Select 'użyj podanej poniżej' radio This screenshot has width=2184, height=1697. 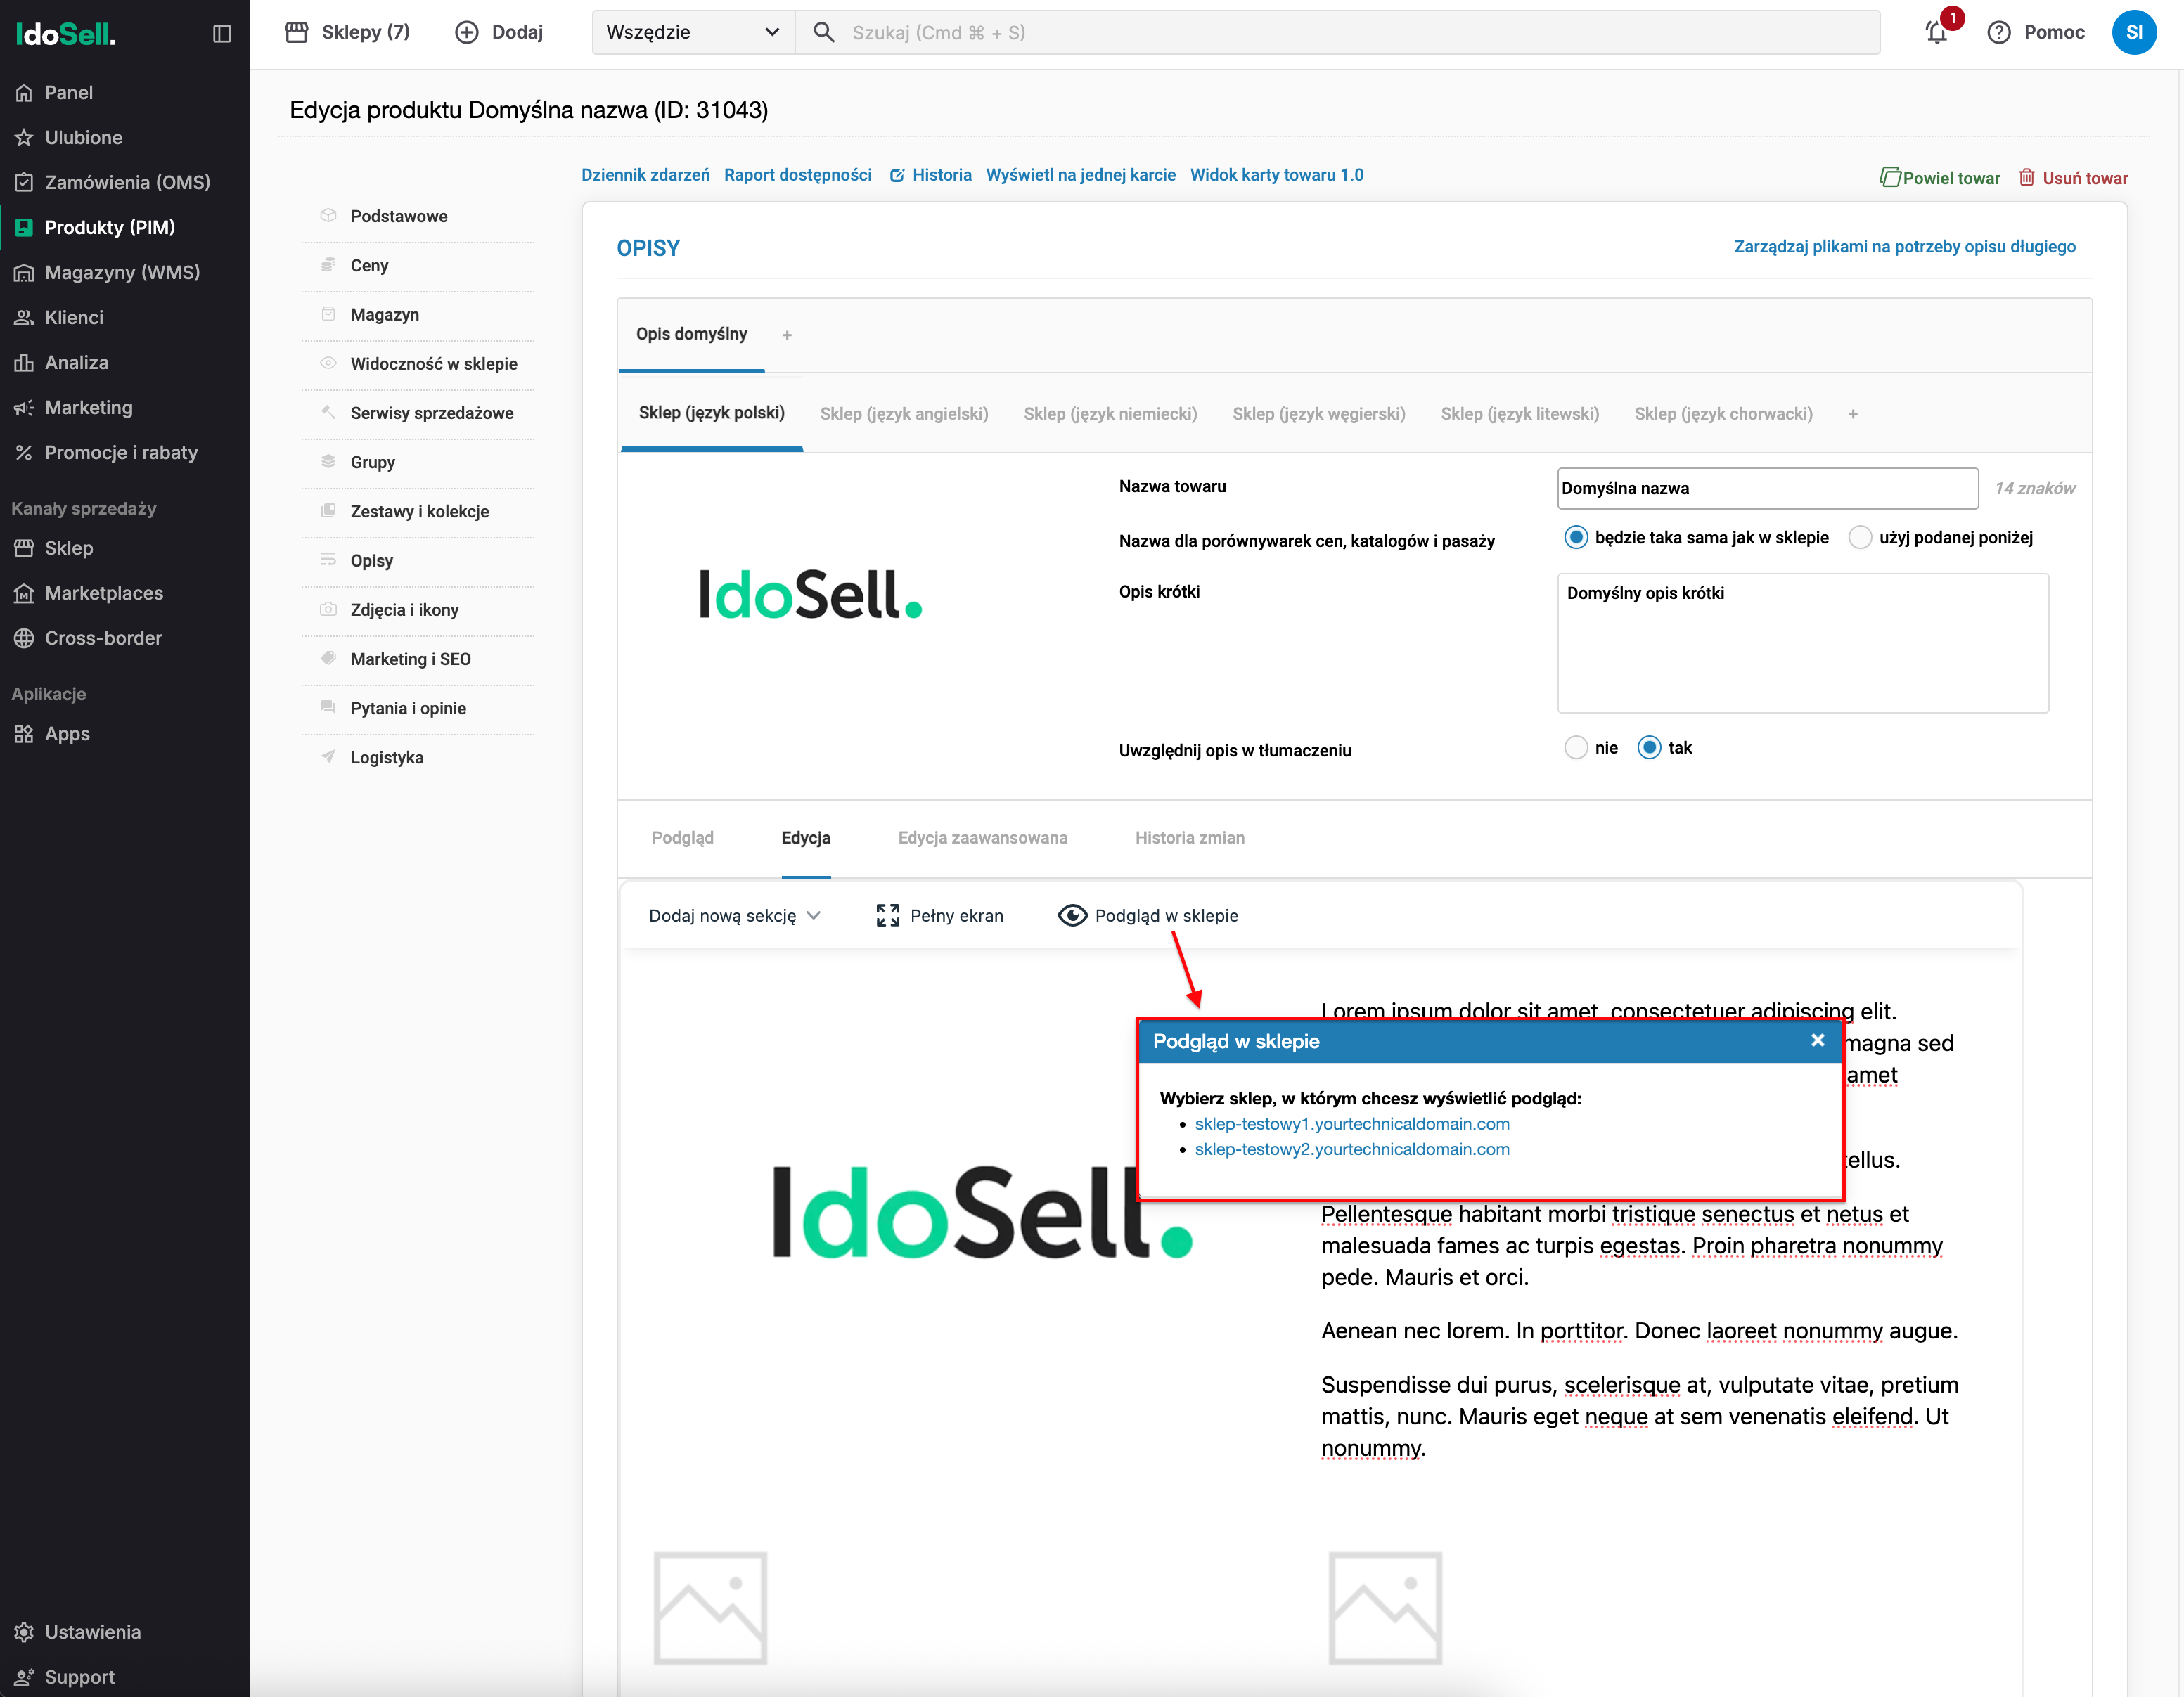click(x=1860, y=537)
